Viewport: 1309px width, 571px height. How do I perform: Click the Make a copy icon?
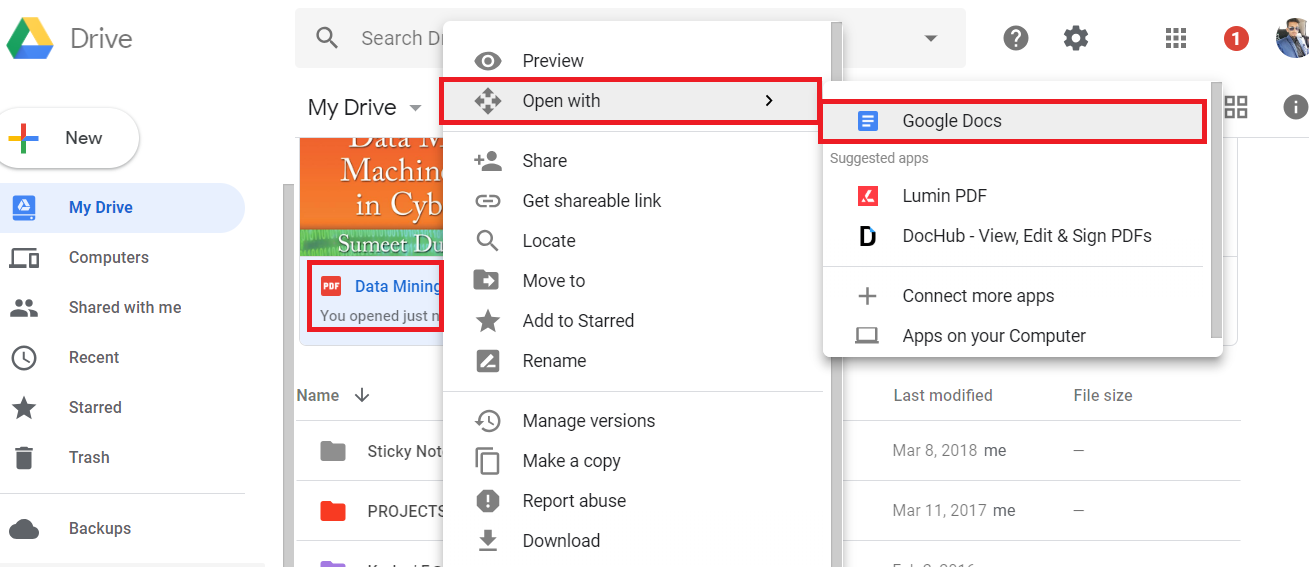click(487, 461)
